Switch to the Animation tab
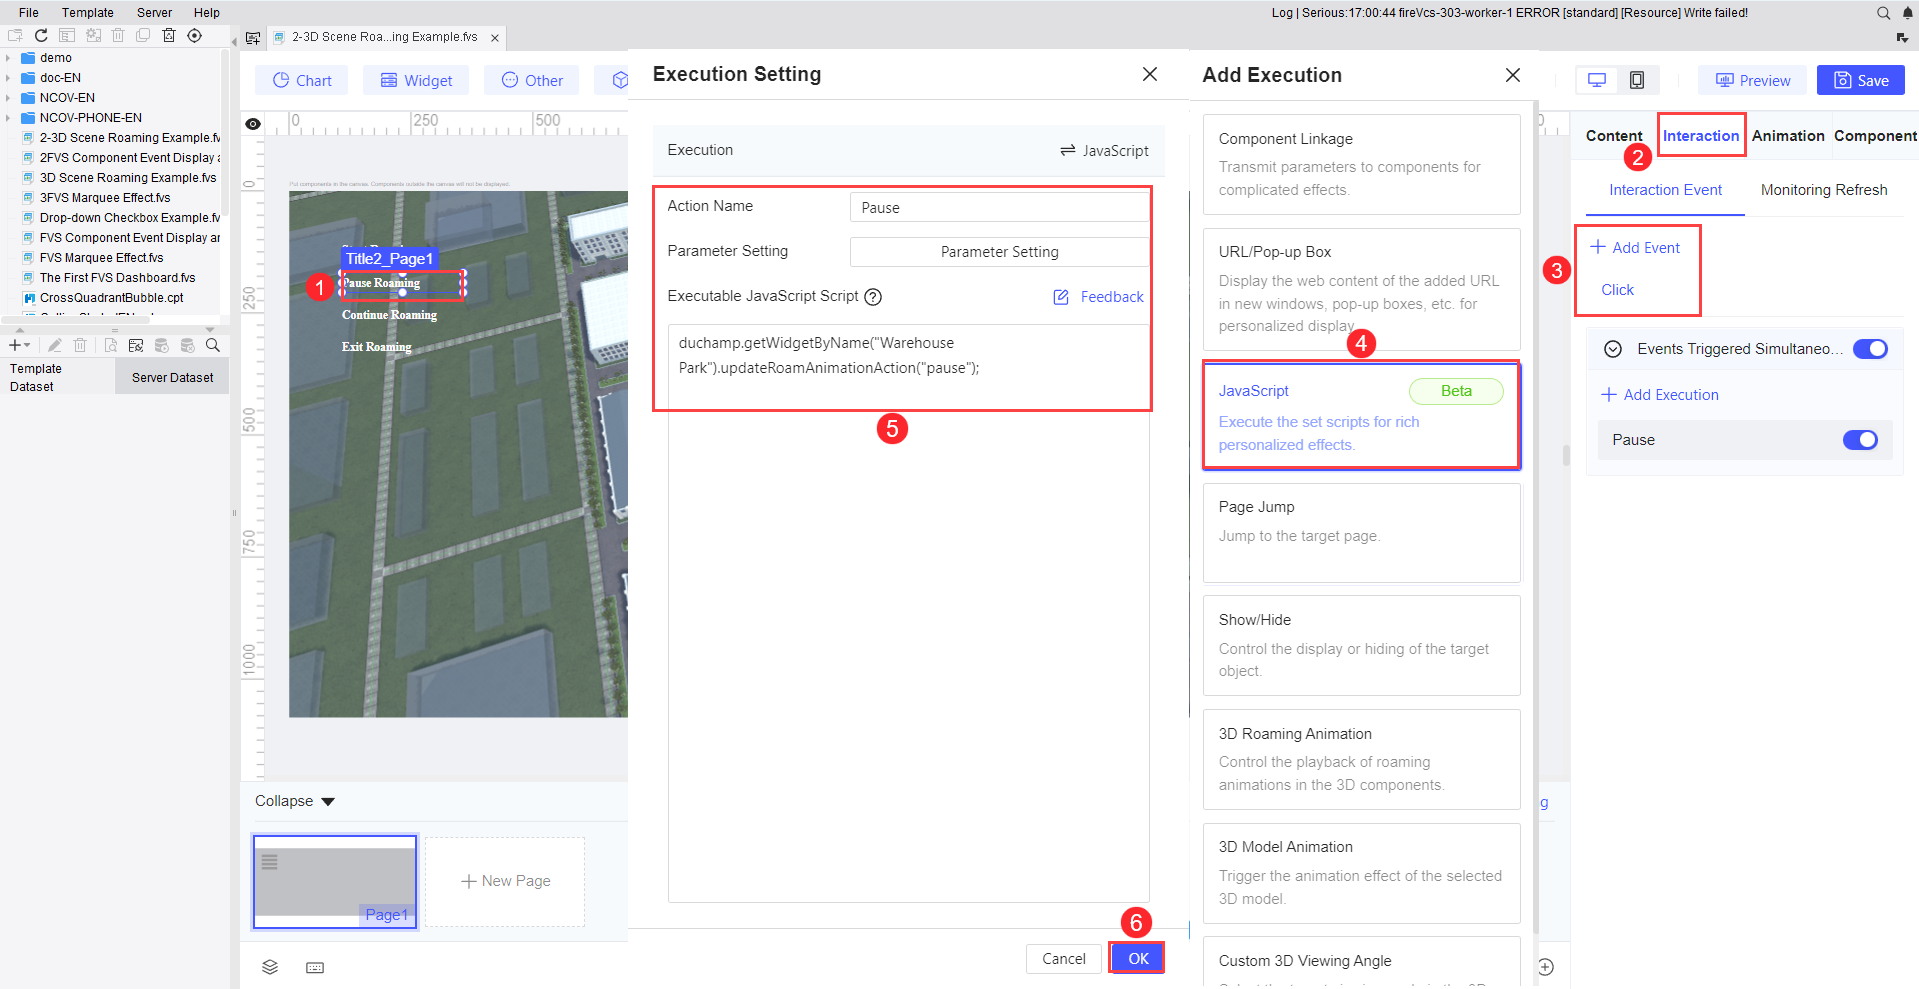1919x989 pixels. 1788,136
